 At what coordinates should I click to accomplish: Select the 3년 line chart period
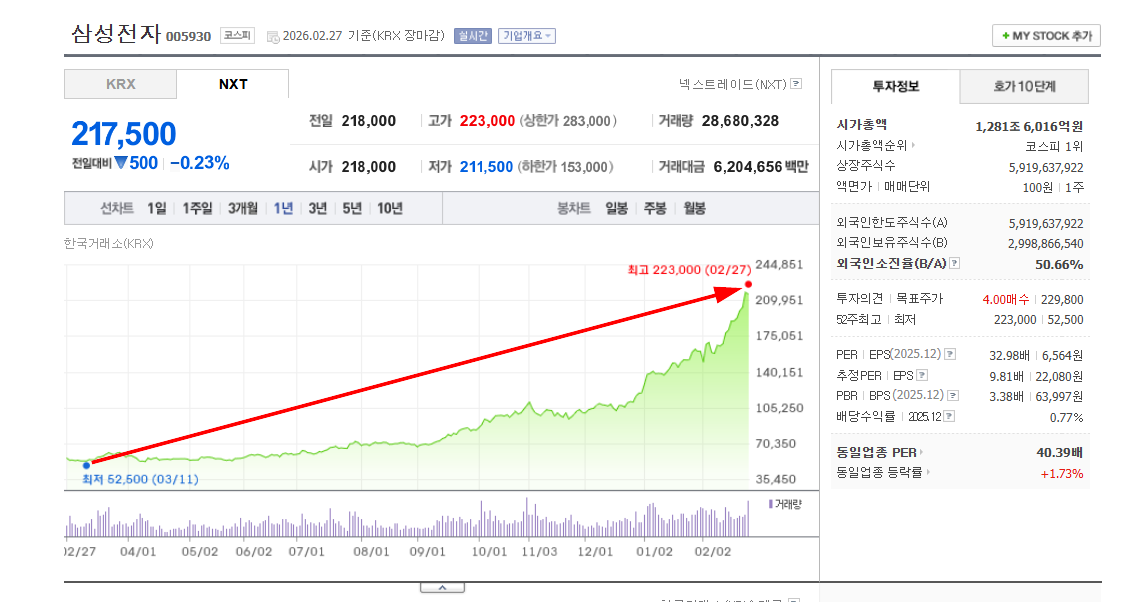coord(317,209)
